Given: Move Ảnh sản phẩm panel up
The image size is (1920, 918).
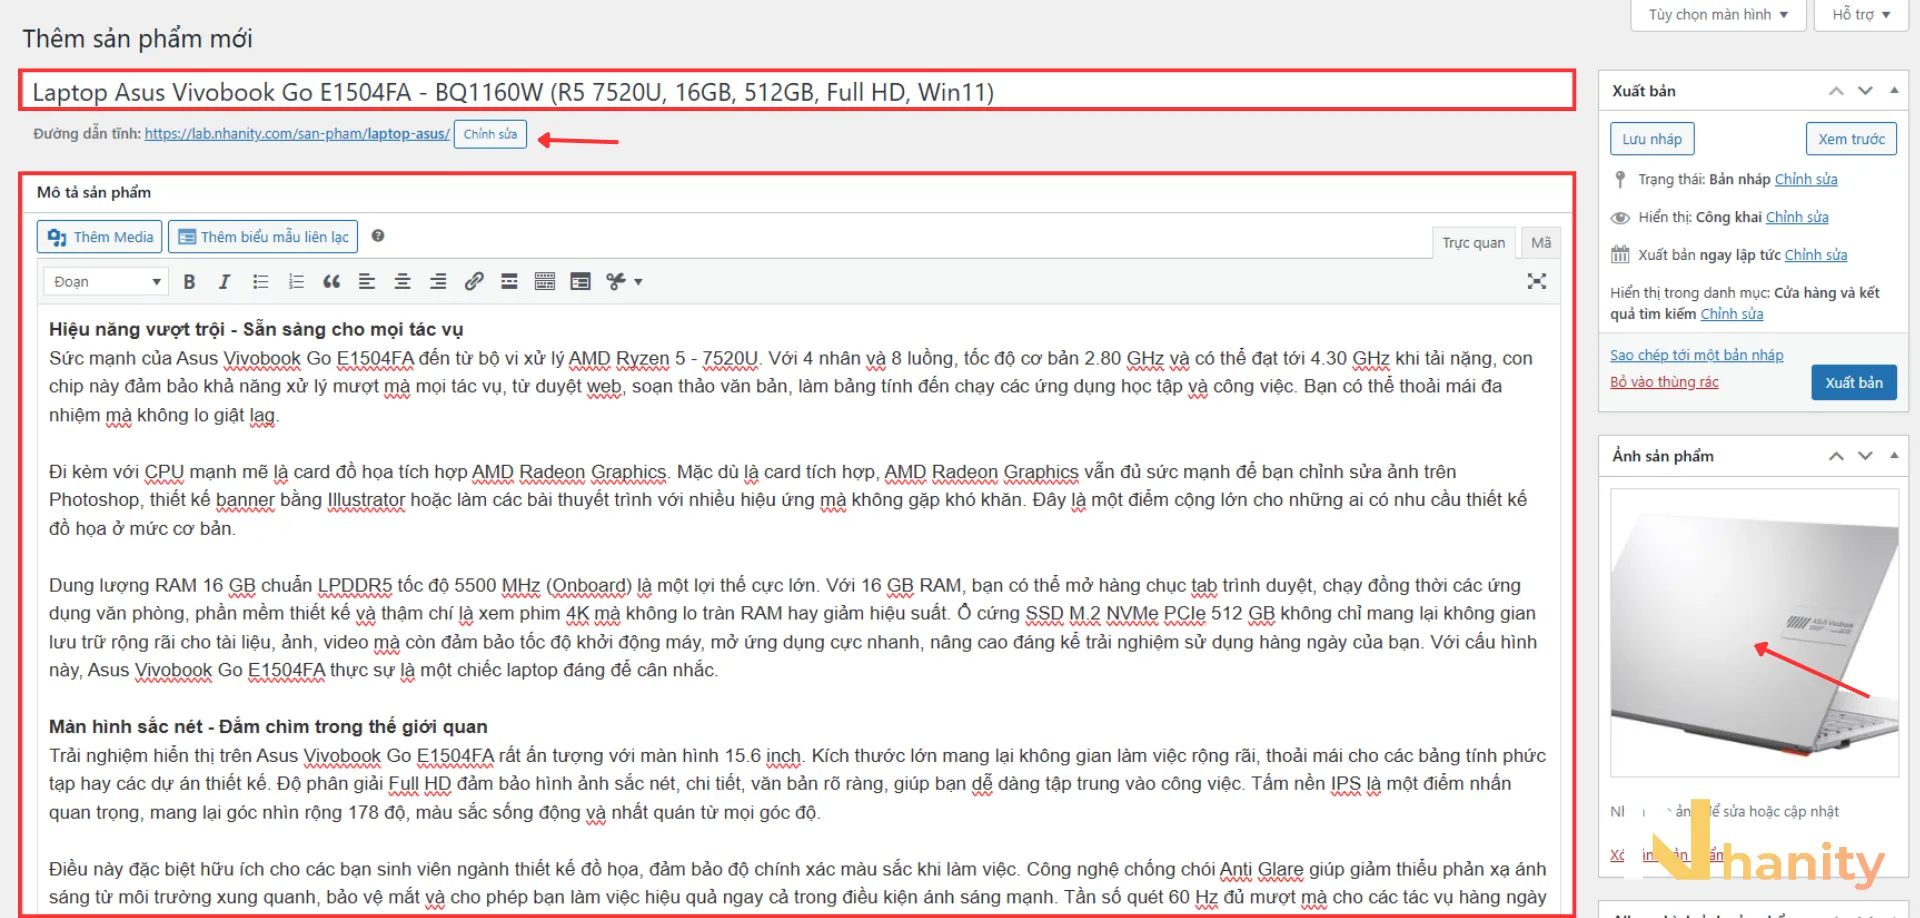Looking at the screenshot, I should 1836,456.
